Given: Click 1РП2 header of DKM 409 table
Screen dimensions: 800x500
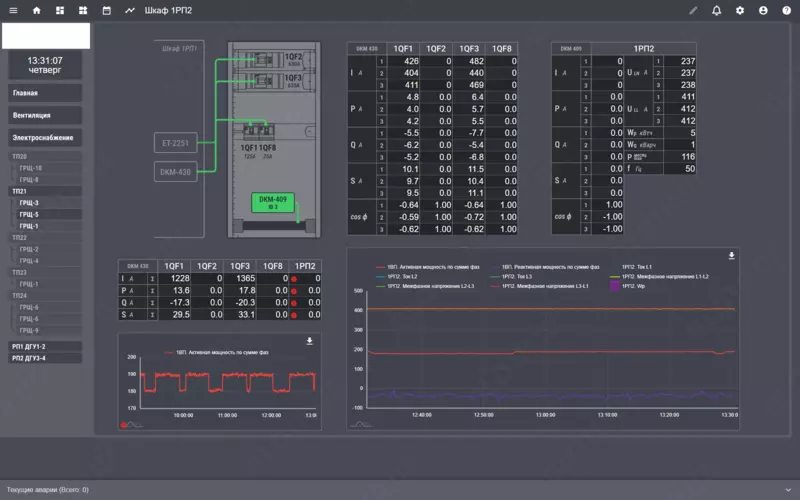Looking at the screenshot, I should point(643,48).
